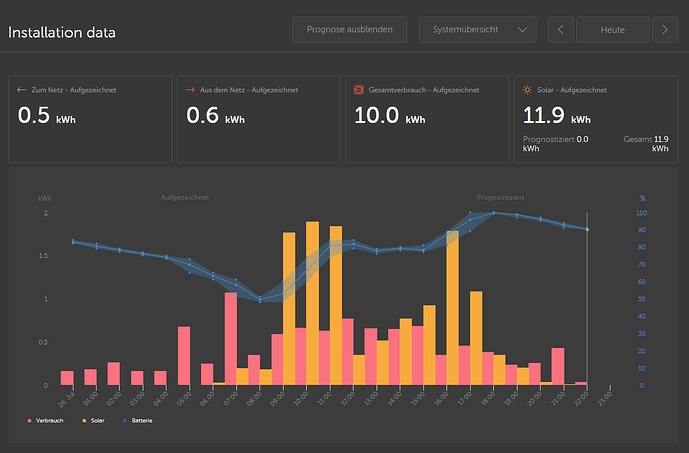Screen dimensions: 689x453
Task: Click green arrow icon of Zum Netz card
Action: pos(21,90)
